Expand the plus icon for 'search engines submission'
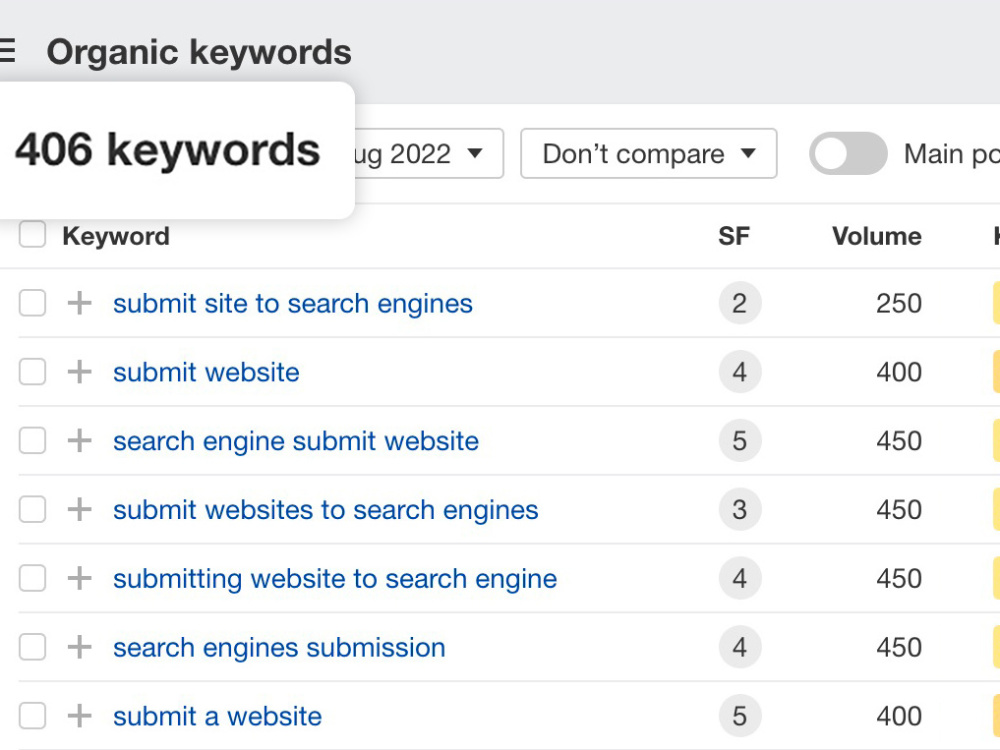Screen dimensions: 1000x750 pos(80,647)
